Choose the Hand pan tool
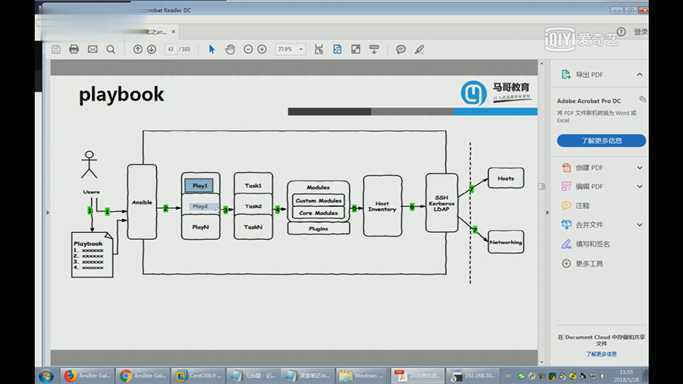Viewport: 683px width, 384px height. coord(230,49)
